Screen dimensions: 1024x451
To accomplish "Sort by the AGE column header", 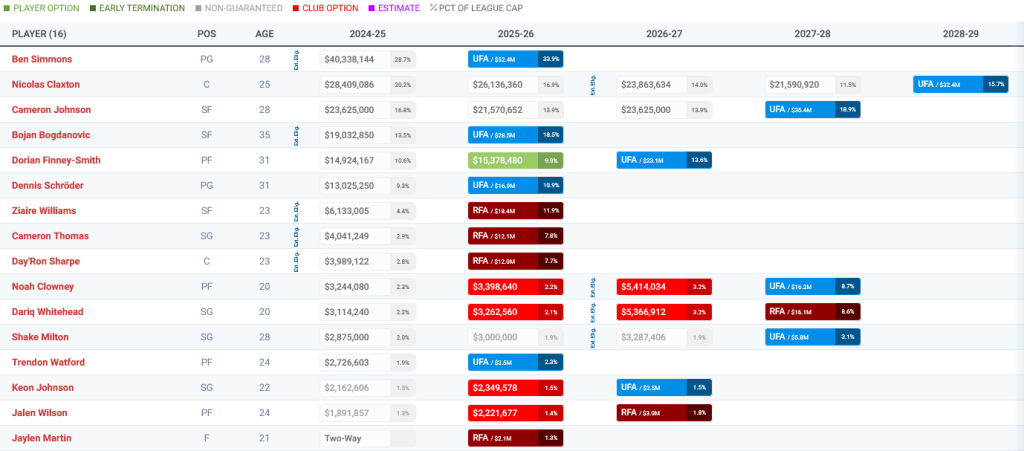I will (264, 33).
